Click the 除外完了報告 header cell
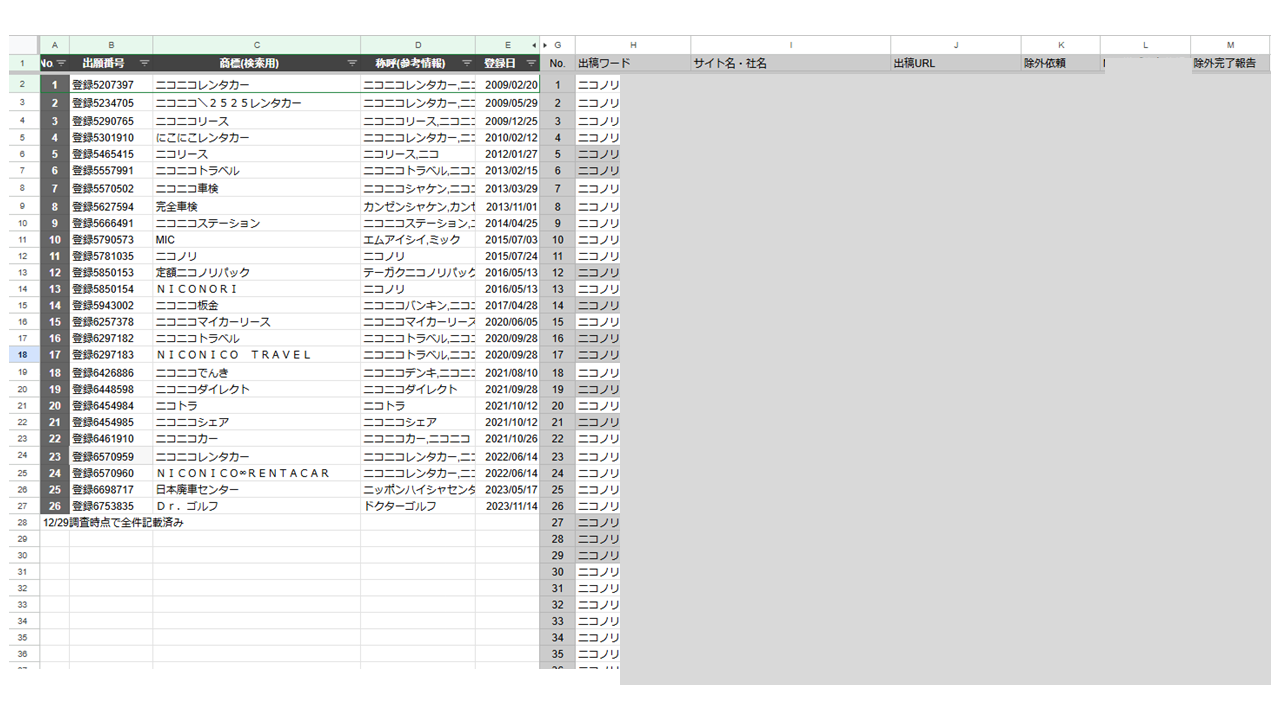The image size is (1280, 720). [1231, 63]
